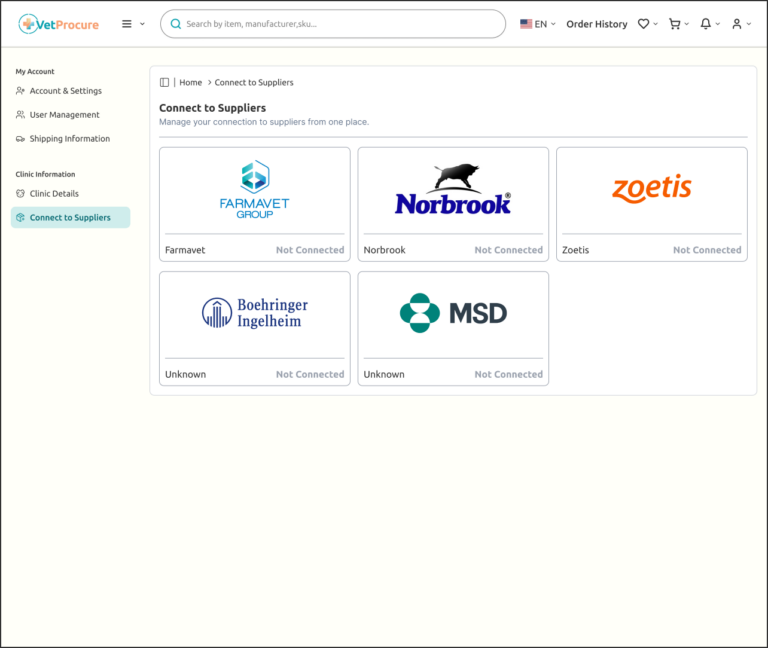Click the Connect to Suppliers sidebar icon
This screenshot has width=768, height=648.
tap(20, 217)
